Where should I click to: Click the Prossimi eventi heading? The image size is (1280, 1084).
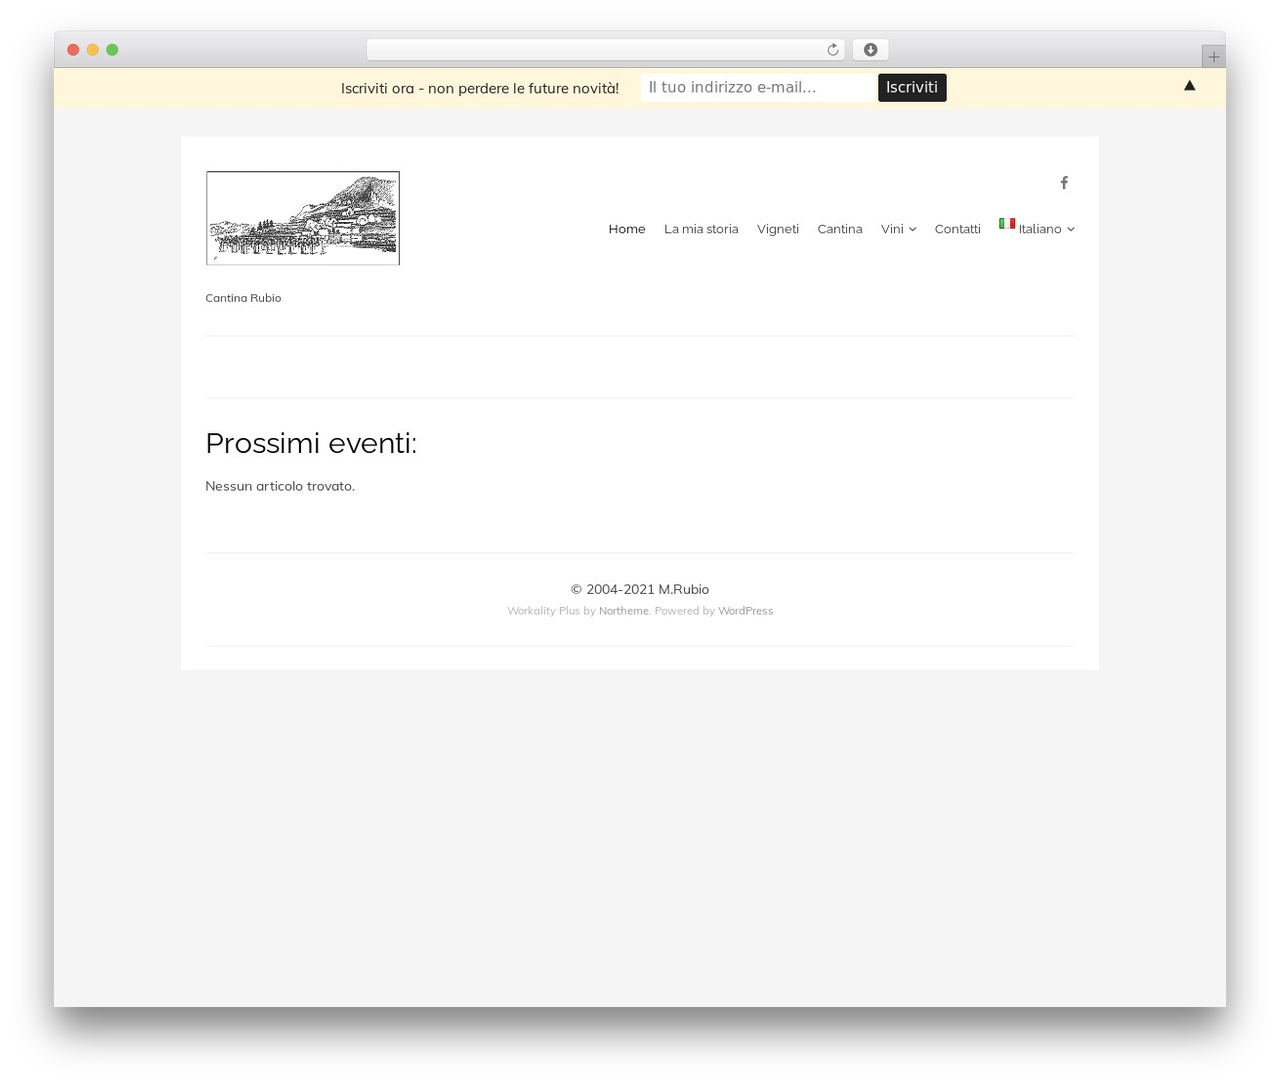(311, 443)
